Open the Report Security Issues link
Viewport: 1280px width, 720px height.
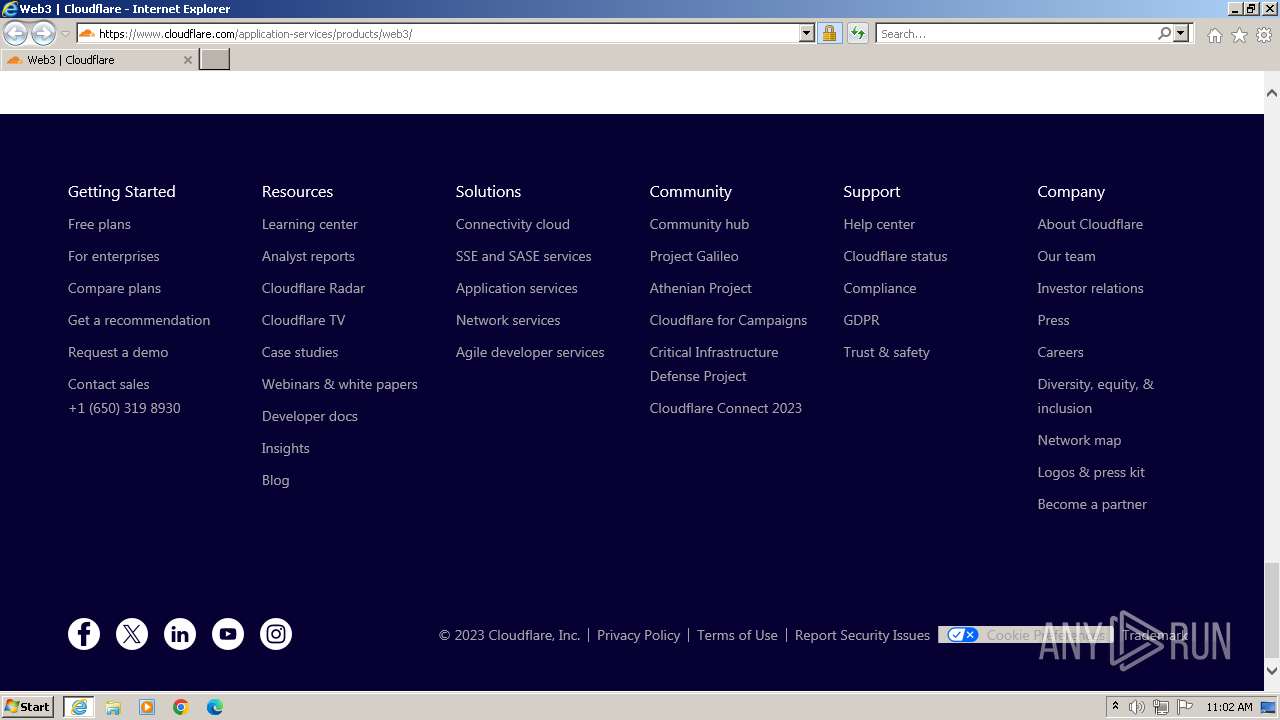[862, 635]
